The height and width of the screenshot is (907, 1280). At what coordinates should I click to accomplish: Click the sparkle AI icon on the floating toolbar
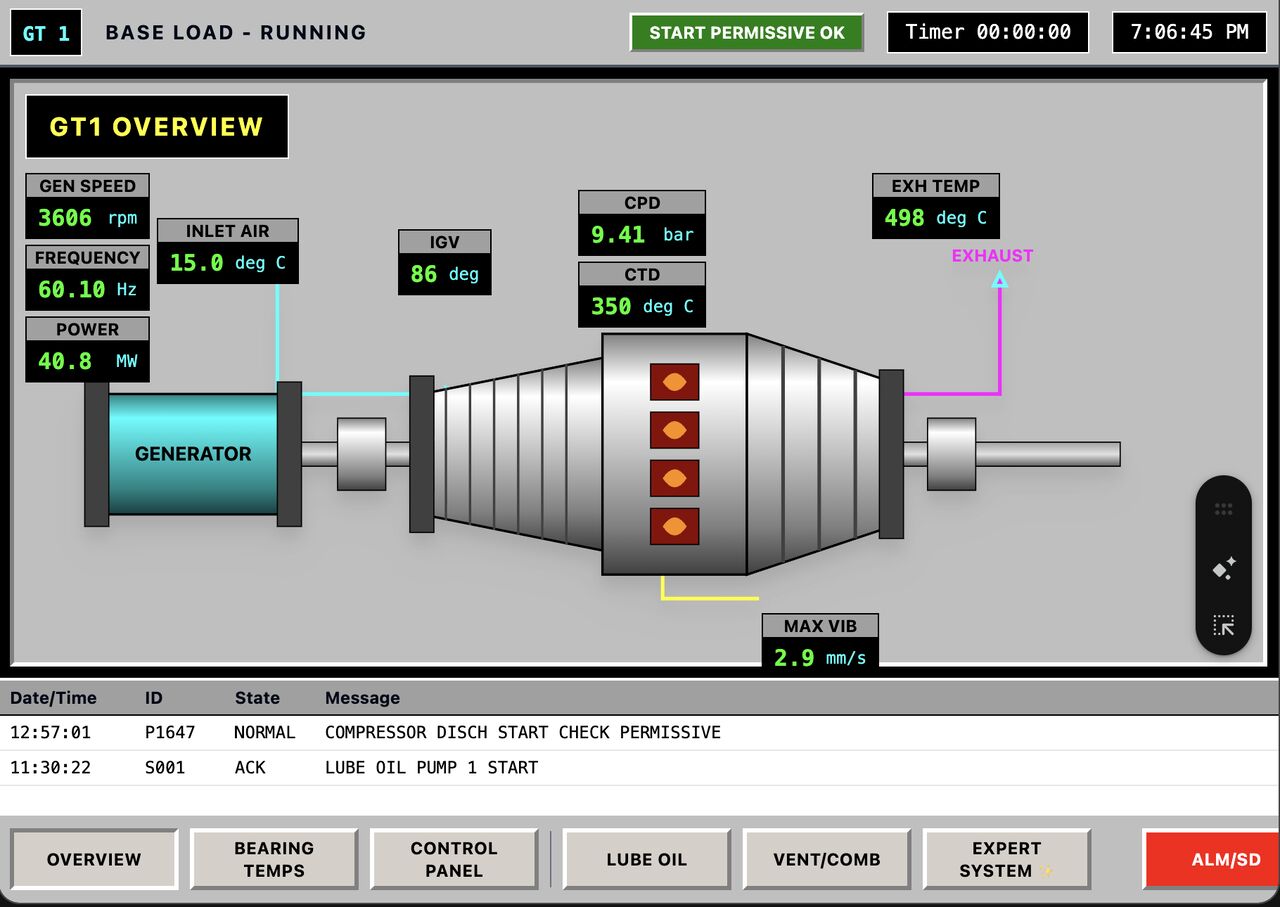[1223, 568]
